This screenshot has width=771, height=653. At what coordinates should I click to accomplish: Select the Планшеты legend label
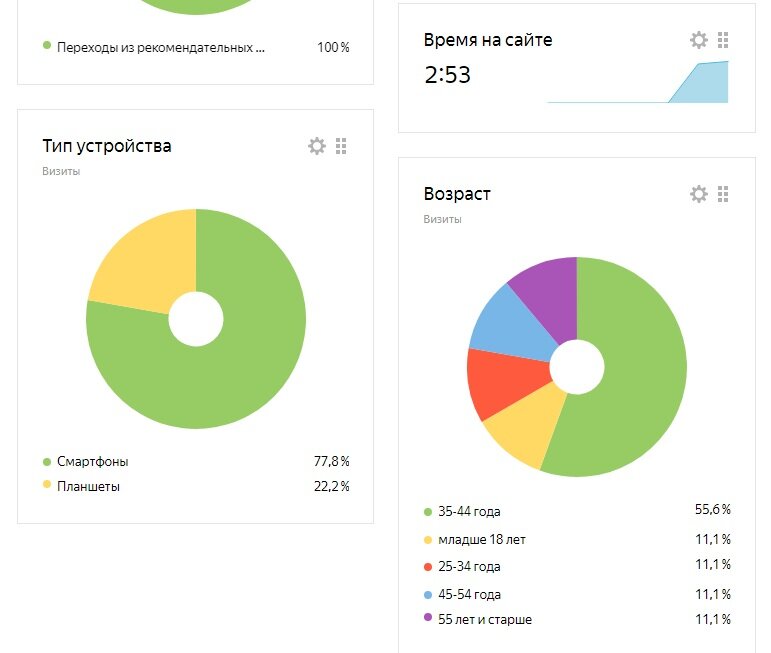89,486
